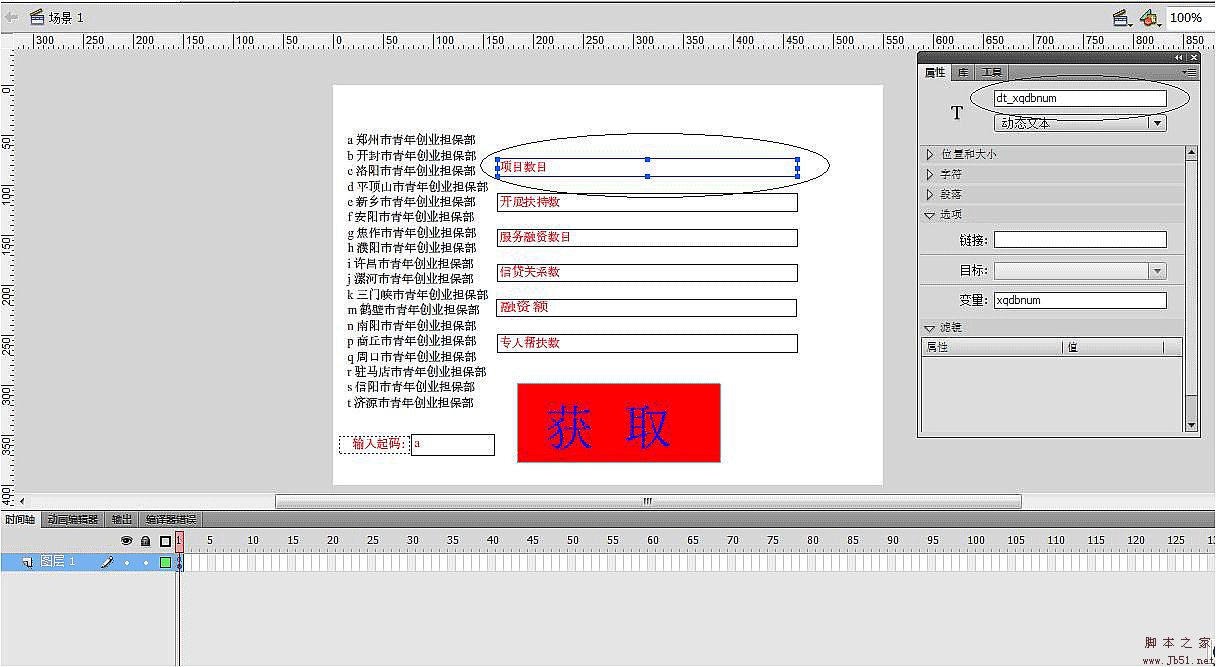
Task: Switch to the 库 tab
Action: coord(962,72)
